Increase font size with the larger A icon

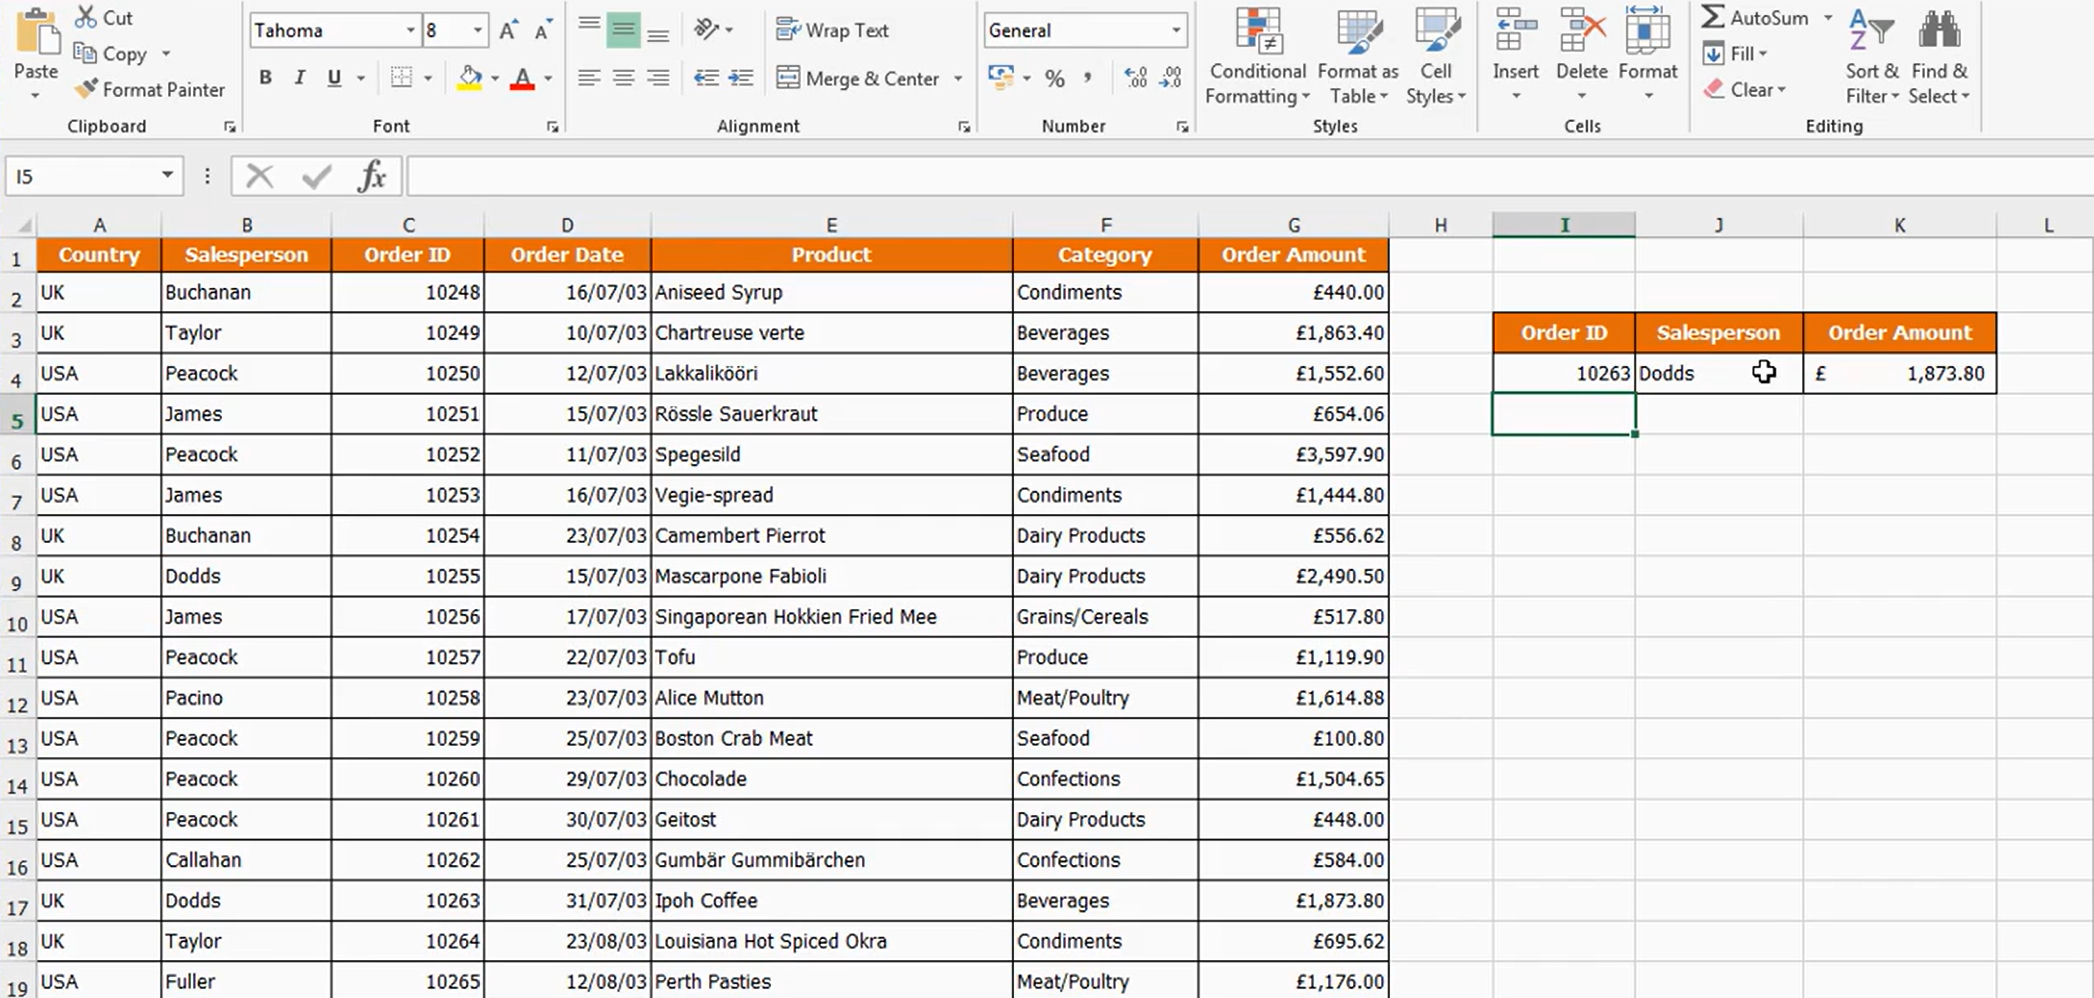[508, 30]
